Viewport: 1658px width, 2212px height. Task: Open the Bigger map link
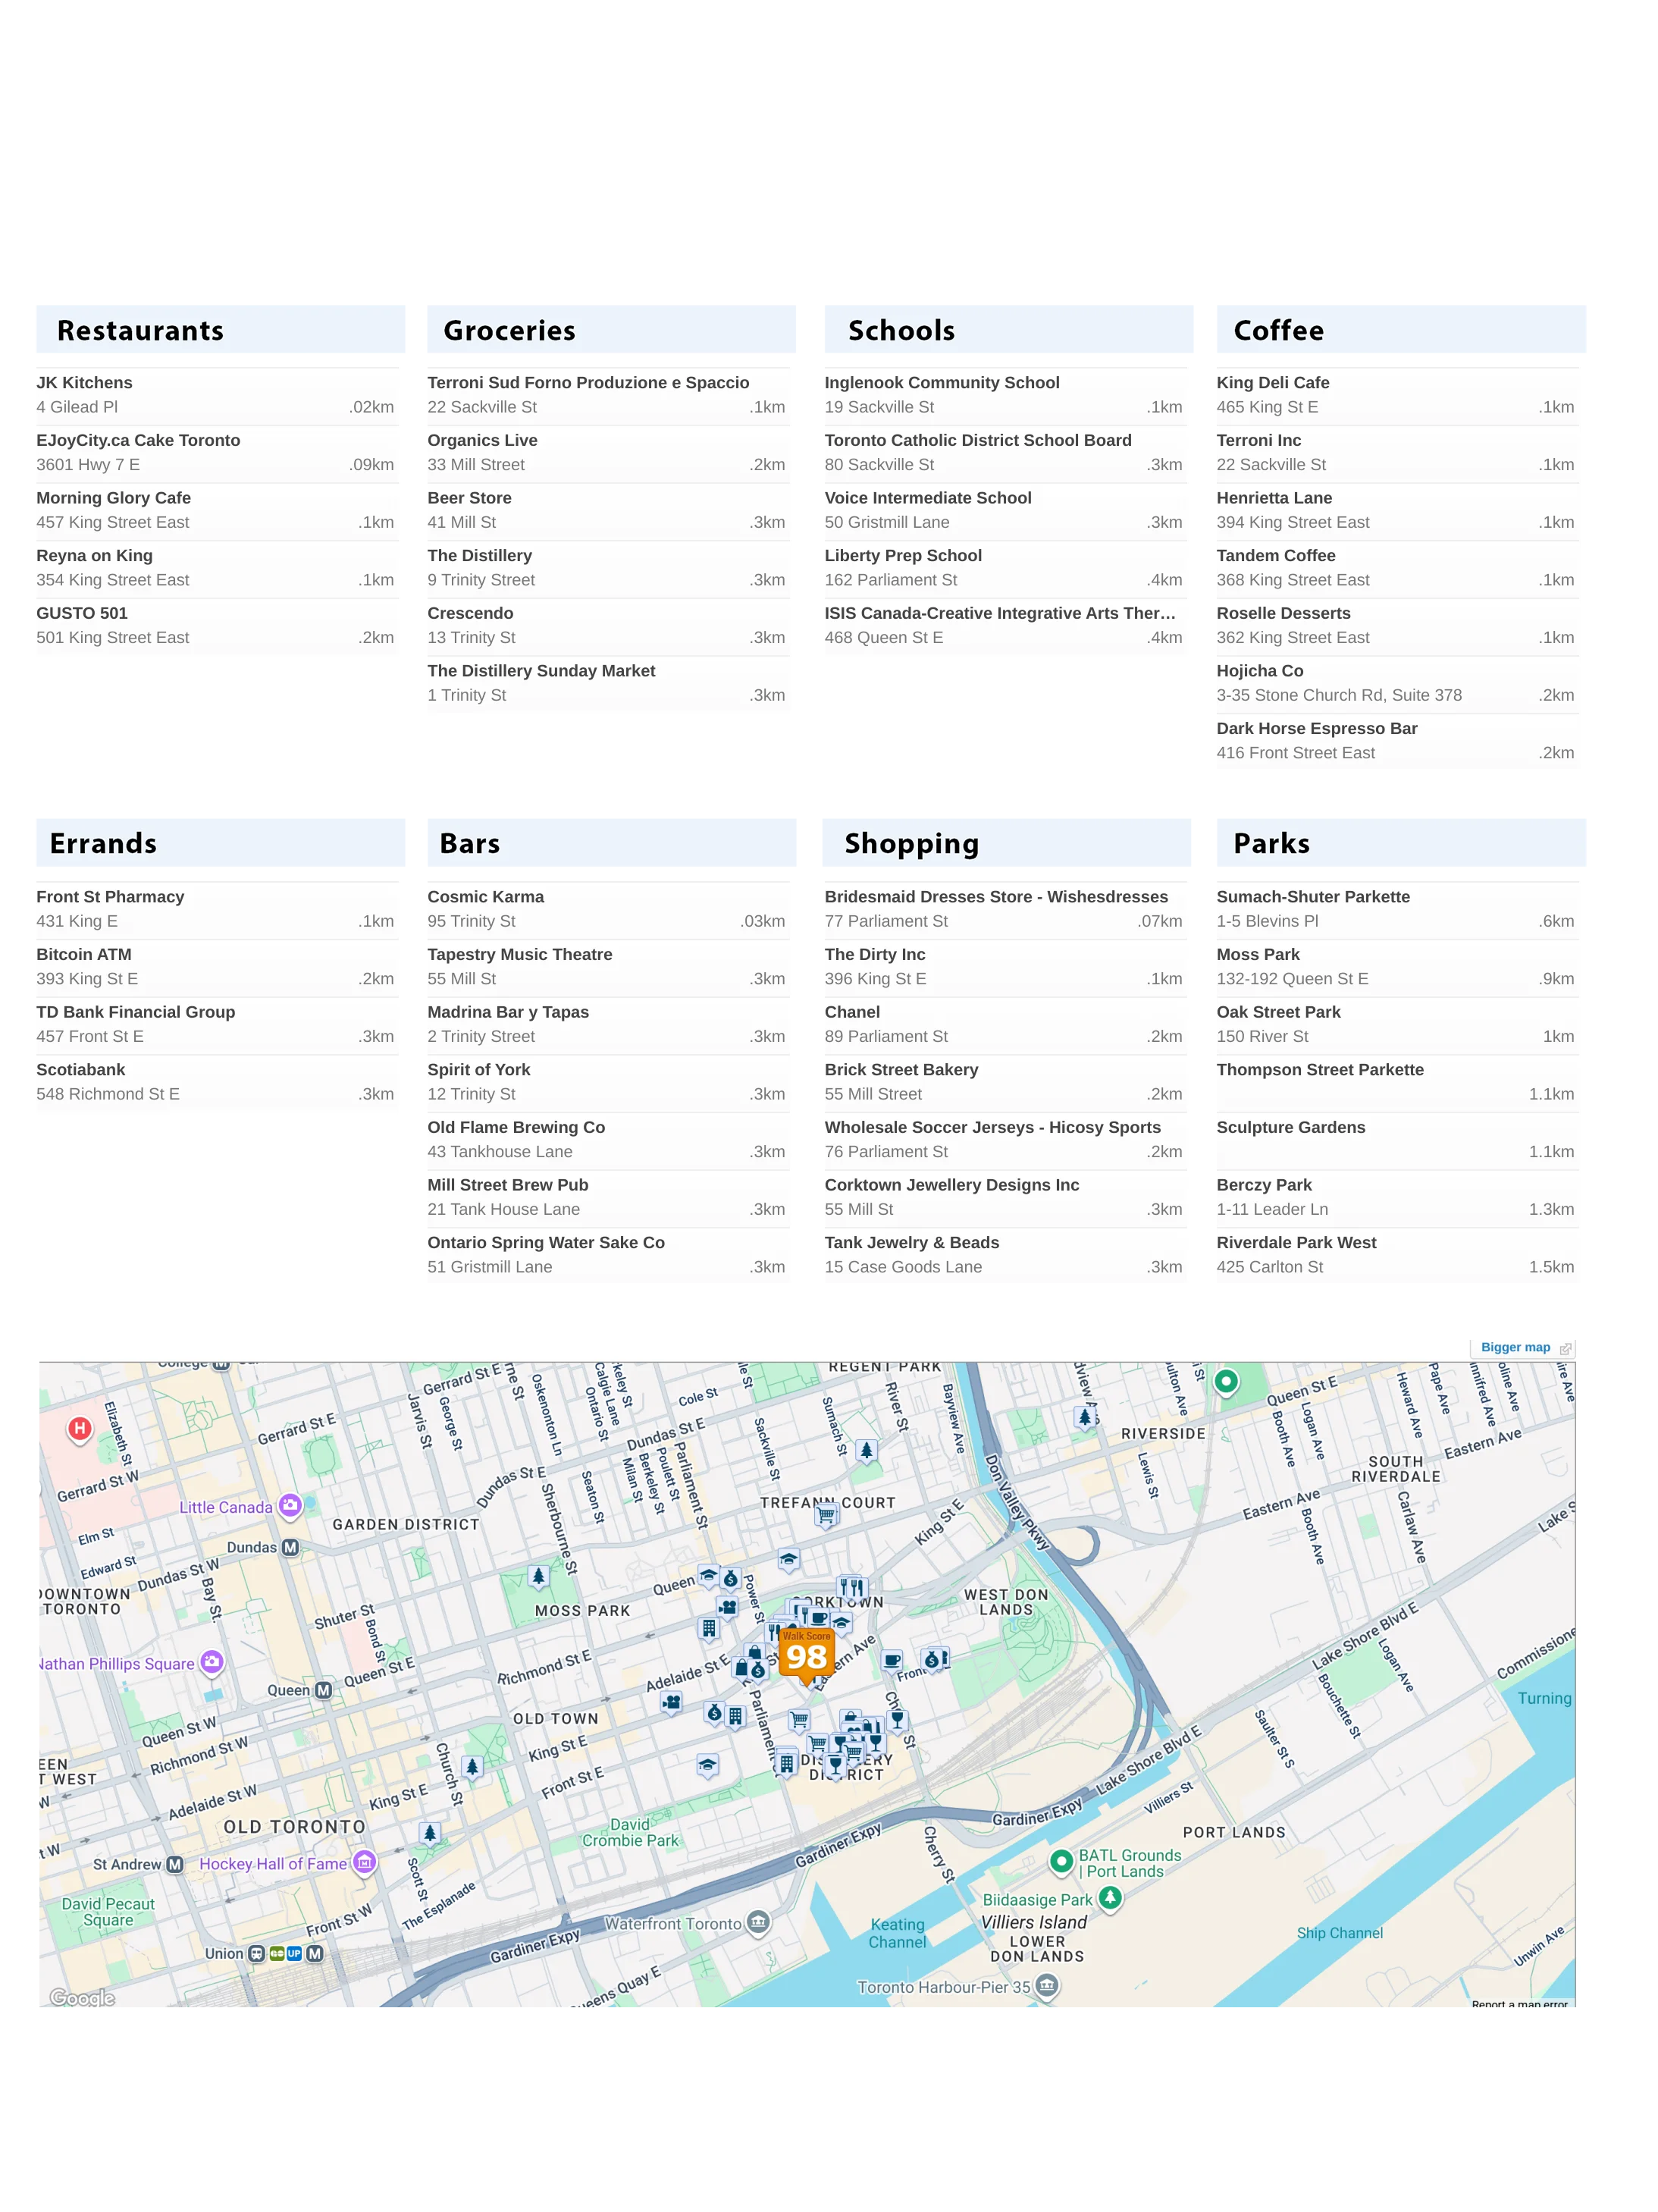pos(1515,1347)
